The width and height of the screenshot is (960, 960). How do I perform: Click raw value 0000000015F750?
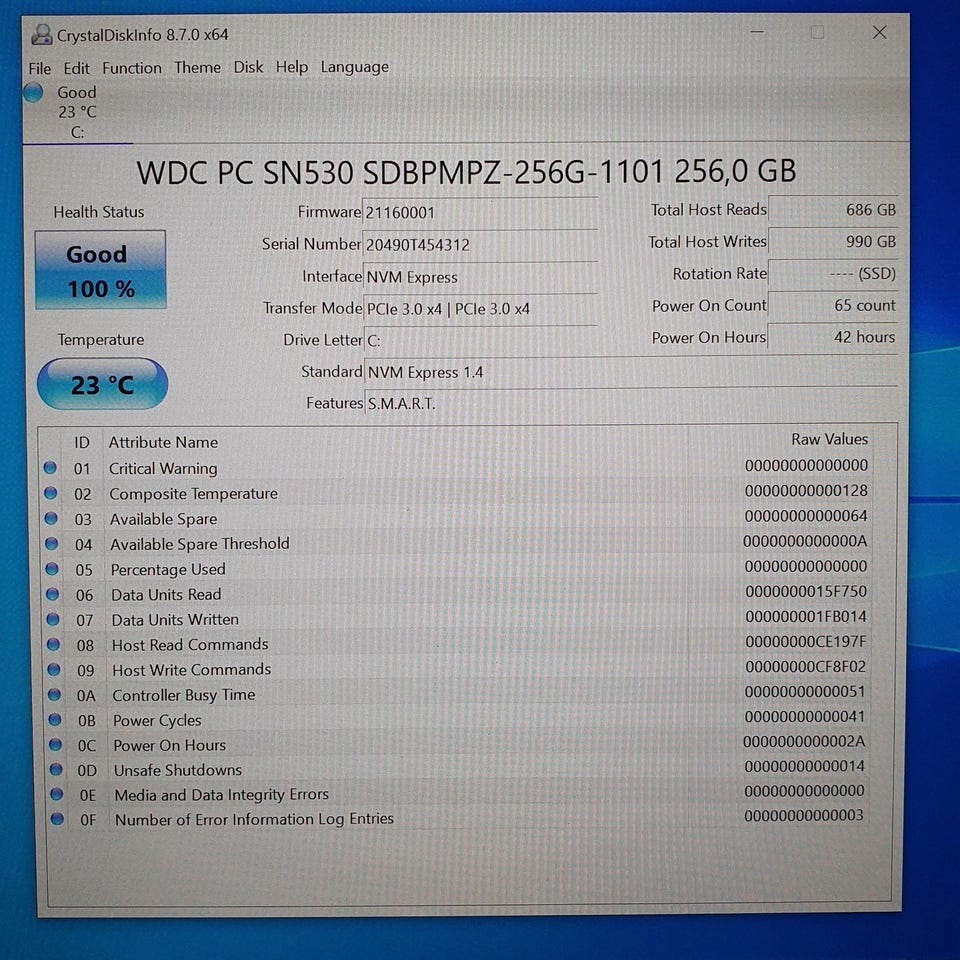(806, 591)
